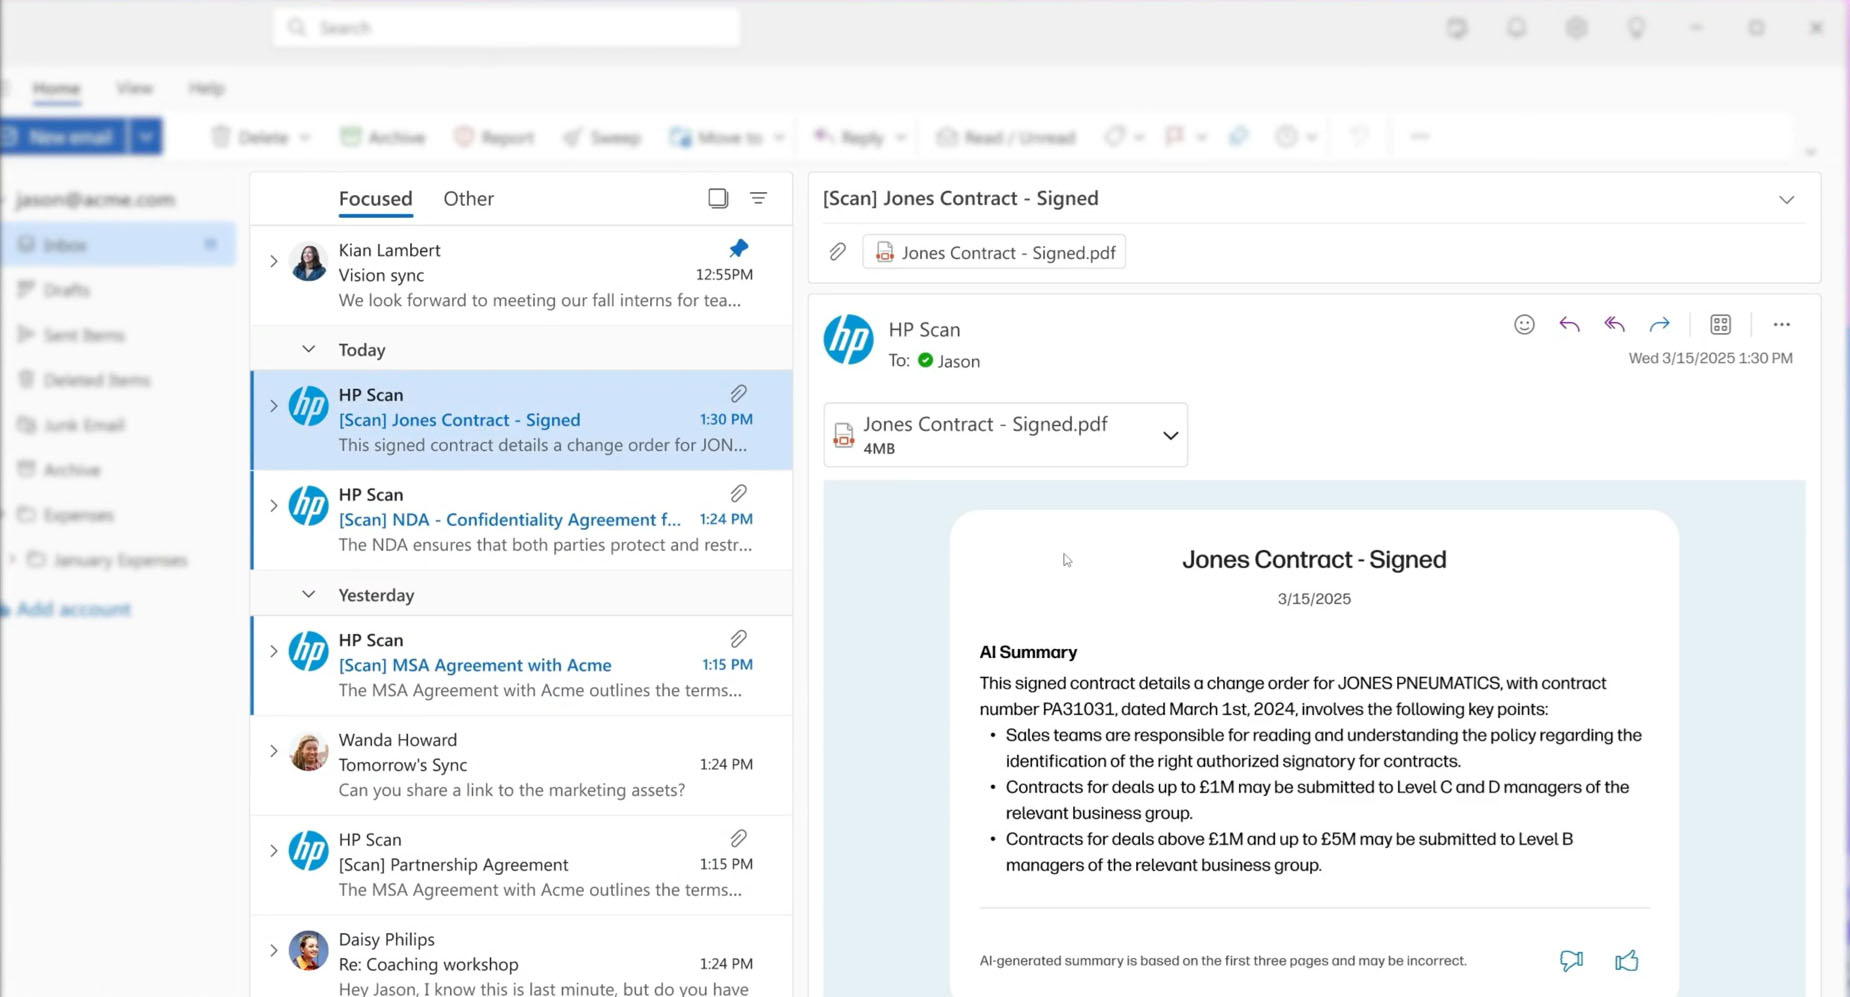Give thumbs up on the AI summary
1850x997 pixels.
1626,961
